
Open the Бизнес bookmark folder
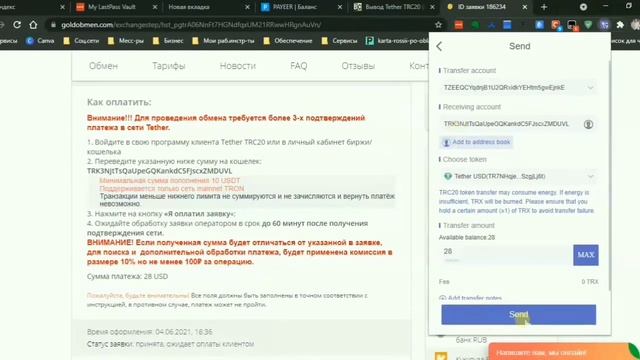pyautogui.click(x=168, y=41)
